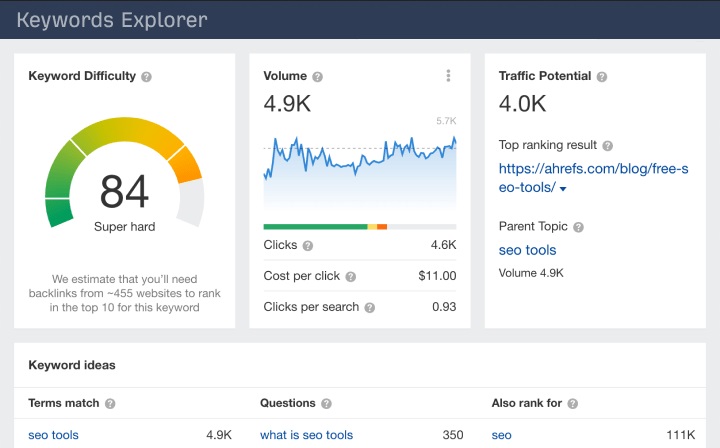Screen dimensions: 720x448
Task: Click help icon next to Keyword Difficulty
Action: (147, 77)
